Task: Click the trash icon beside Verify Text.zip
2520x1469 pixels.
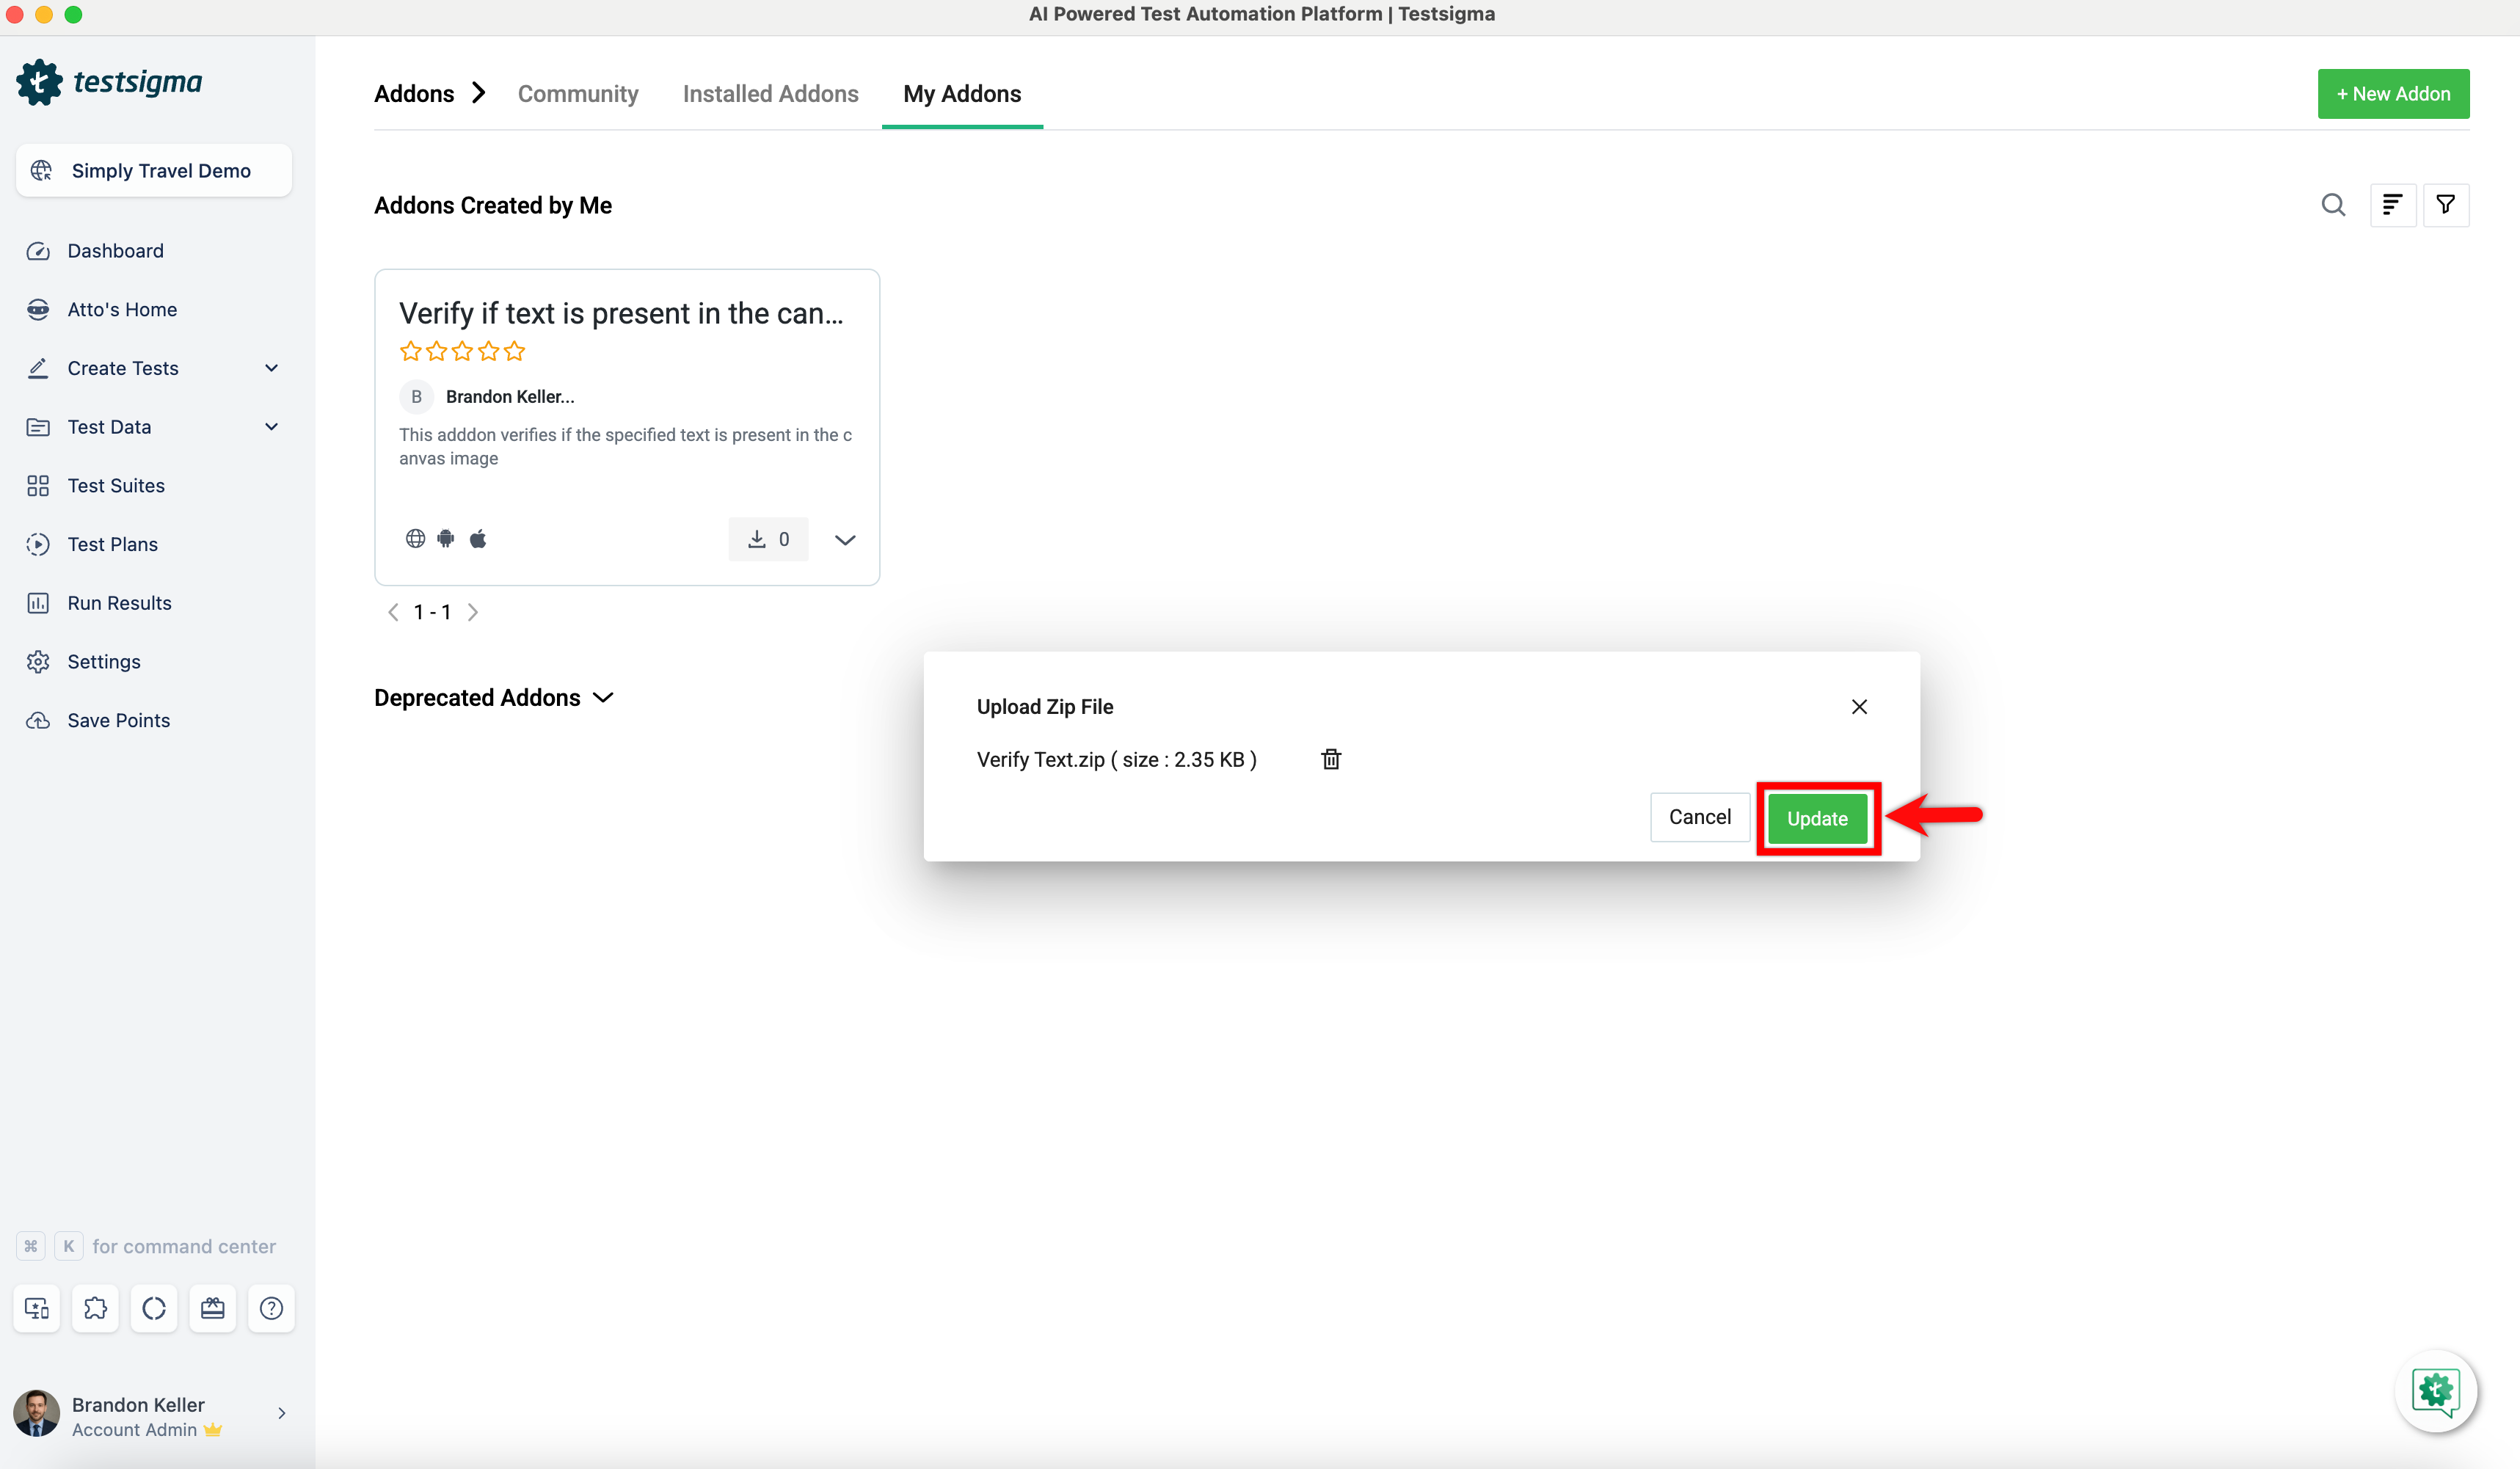Action: [1331, 759]
